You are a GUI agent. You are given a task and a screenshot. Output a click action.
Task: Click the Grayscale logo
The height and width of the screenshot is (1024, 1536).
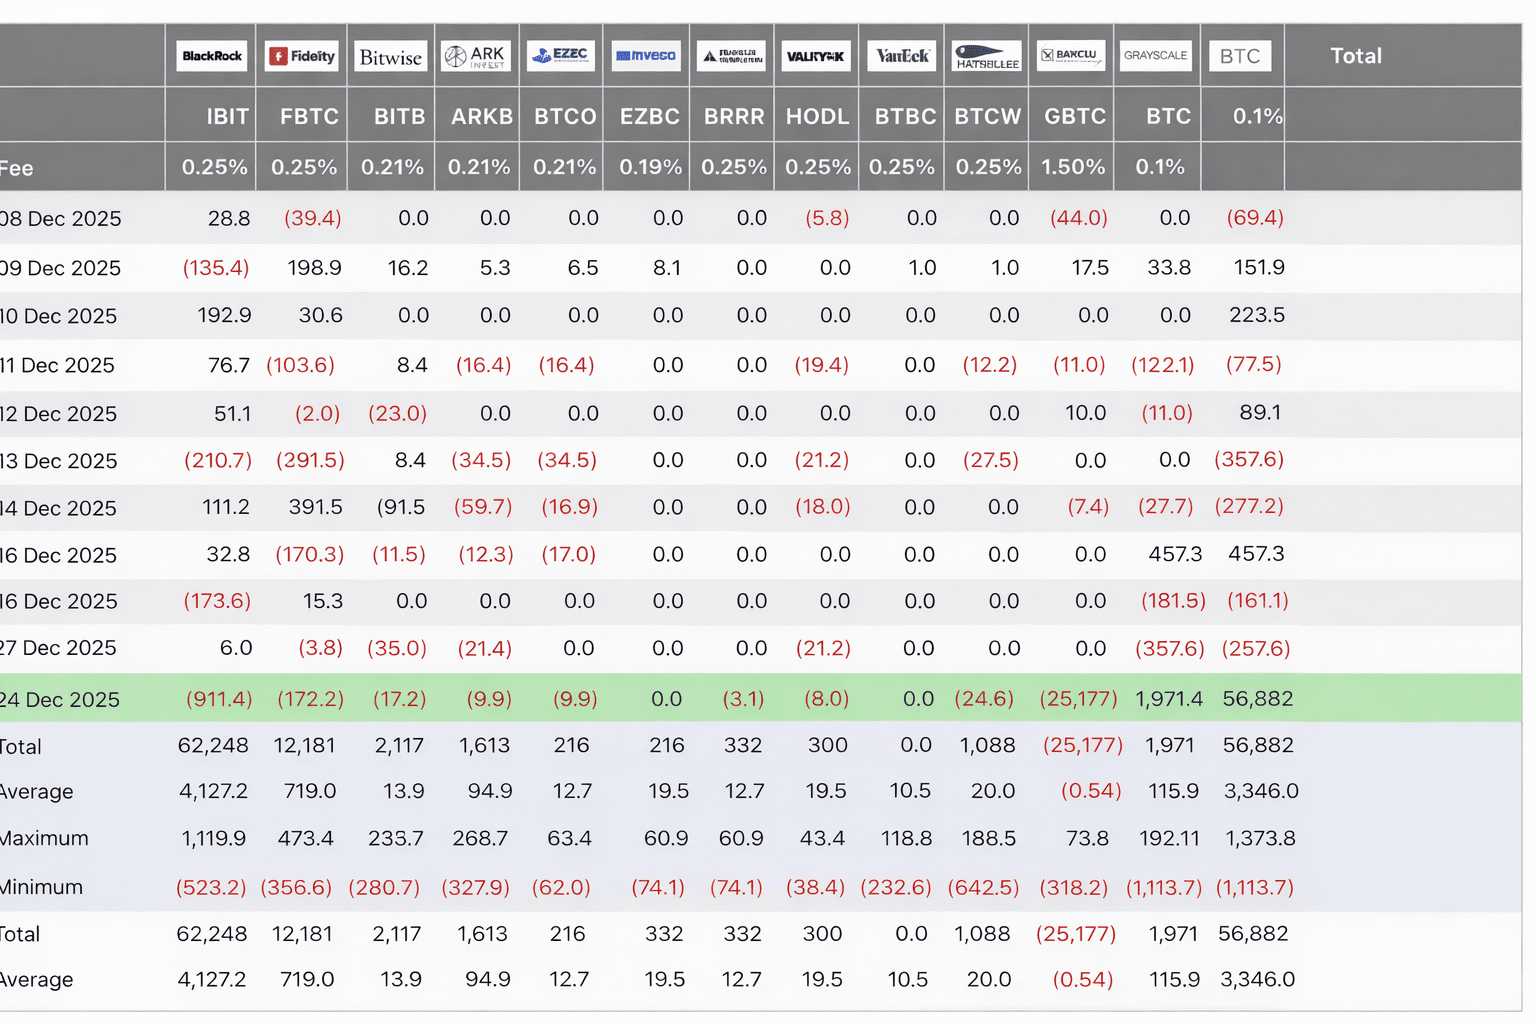[x=1155, y=56]
